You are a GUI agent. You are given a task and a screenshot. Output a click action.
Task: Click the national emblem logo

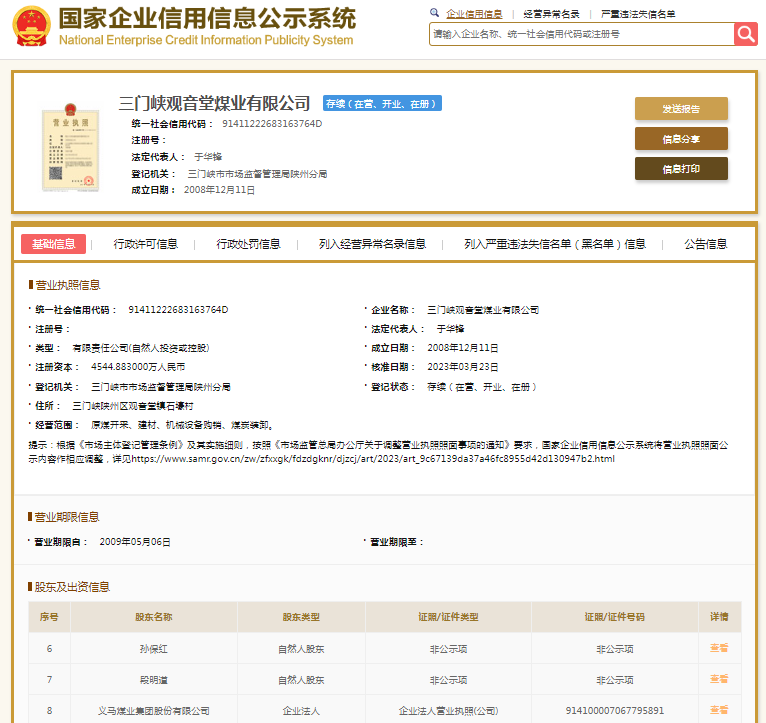tap(29, 27)
